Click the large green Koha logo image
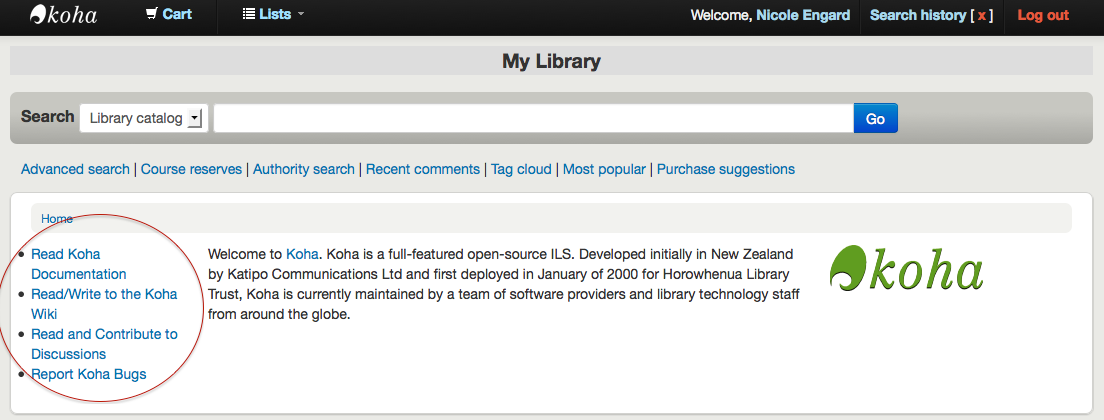The image size is (1104, 420). pyautogui.click(x=907, y=269)
